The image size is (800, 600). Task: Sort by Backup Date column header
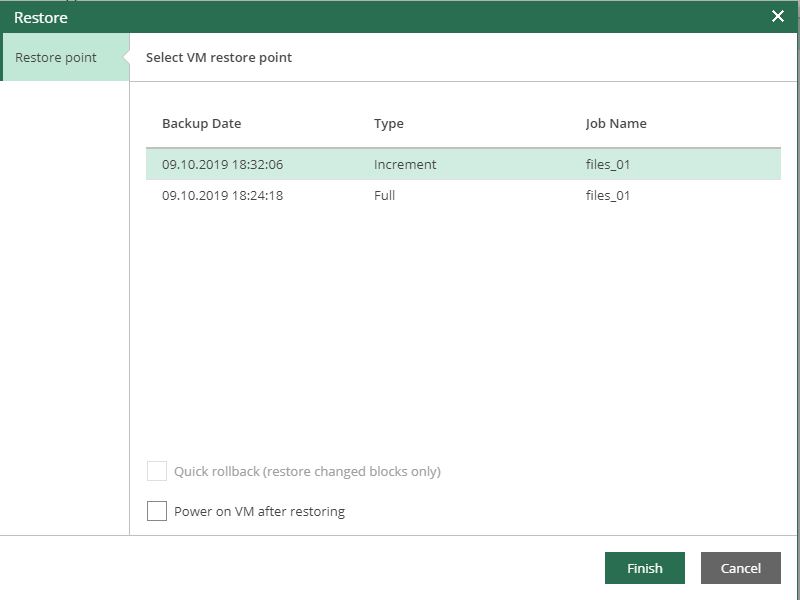click(202, 123)
